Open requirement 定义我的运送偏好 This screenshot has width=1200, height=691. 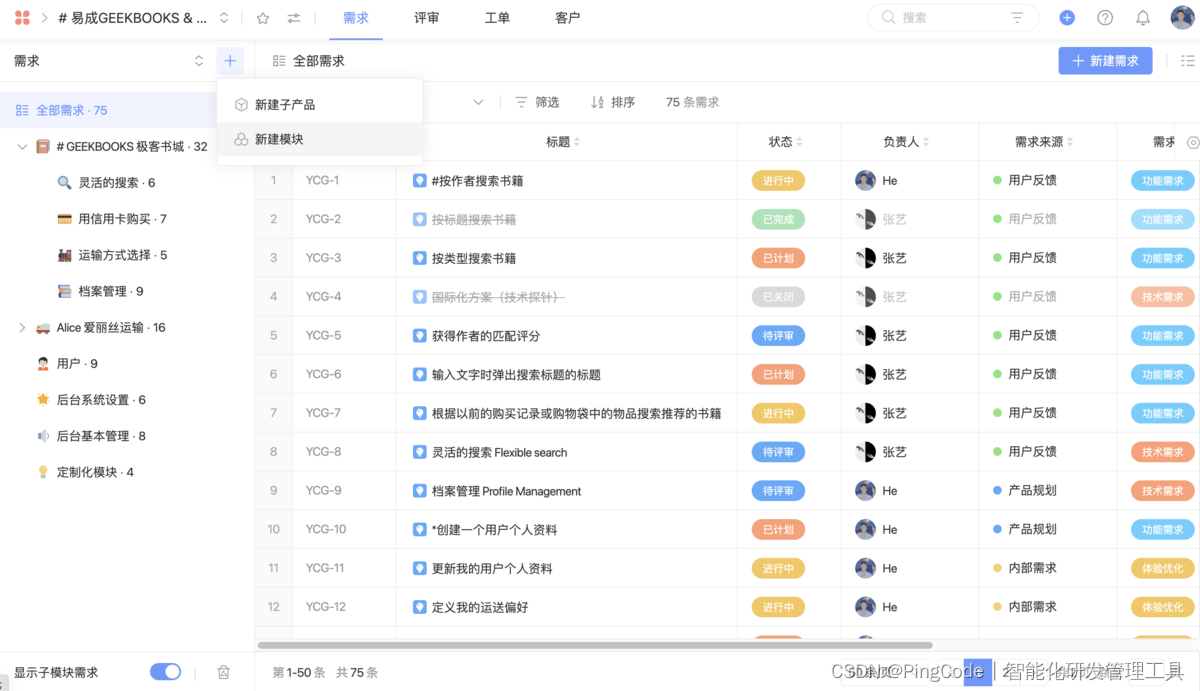pyautogui.click(x=480, y=607)
